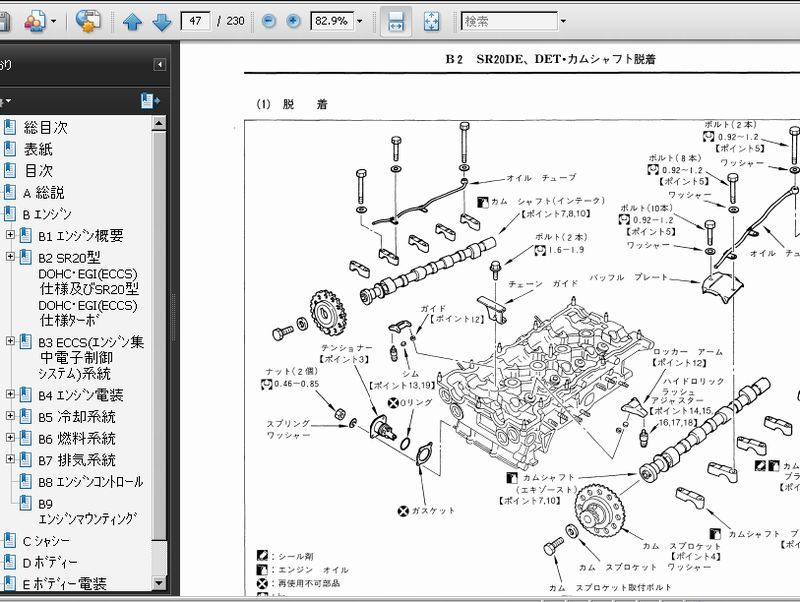The height and width of the screenshot is (602, 800).
Task: Expand the B5 冷却系統 bookmark
Action: point(10,416)
